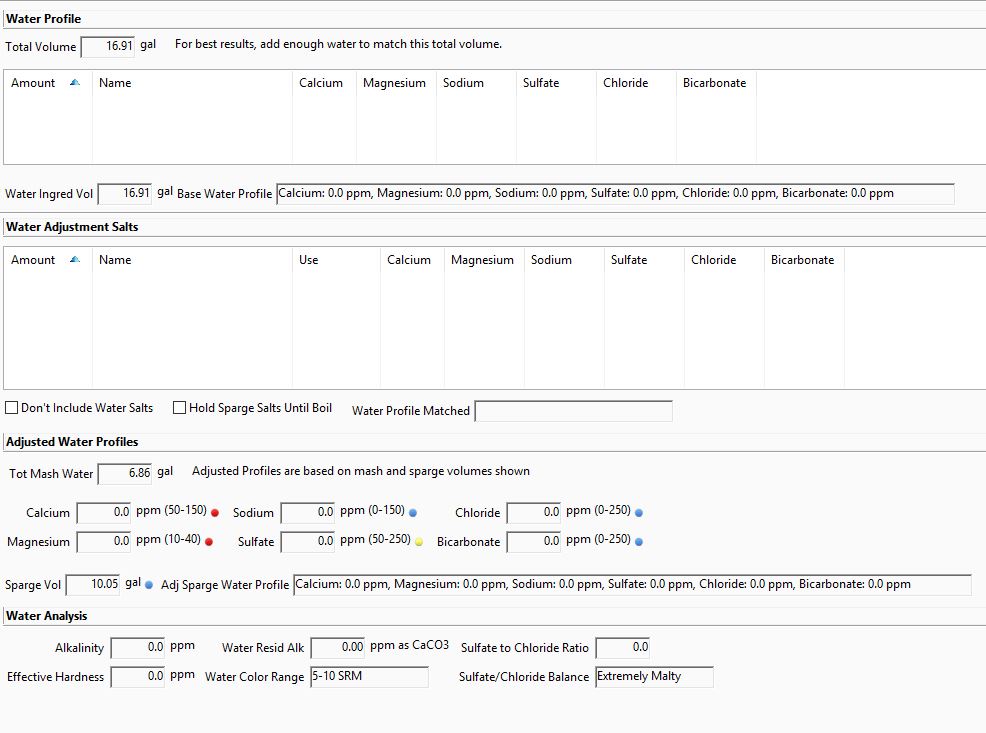Click the Adj Sparge Water Profile box
The width and height of the screenshot is (986, 733).
632,585
